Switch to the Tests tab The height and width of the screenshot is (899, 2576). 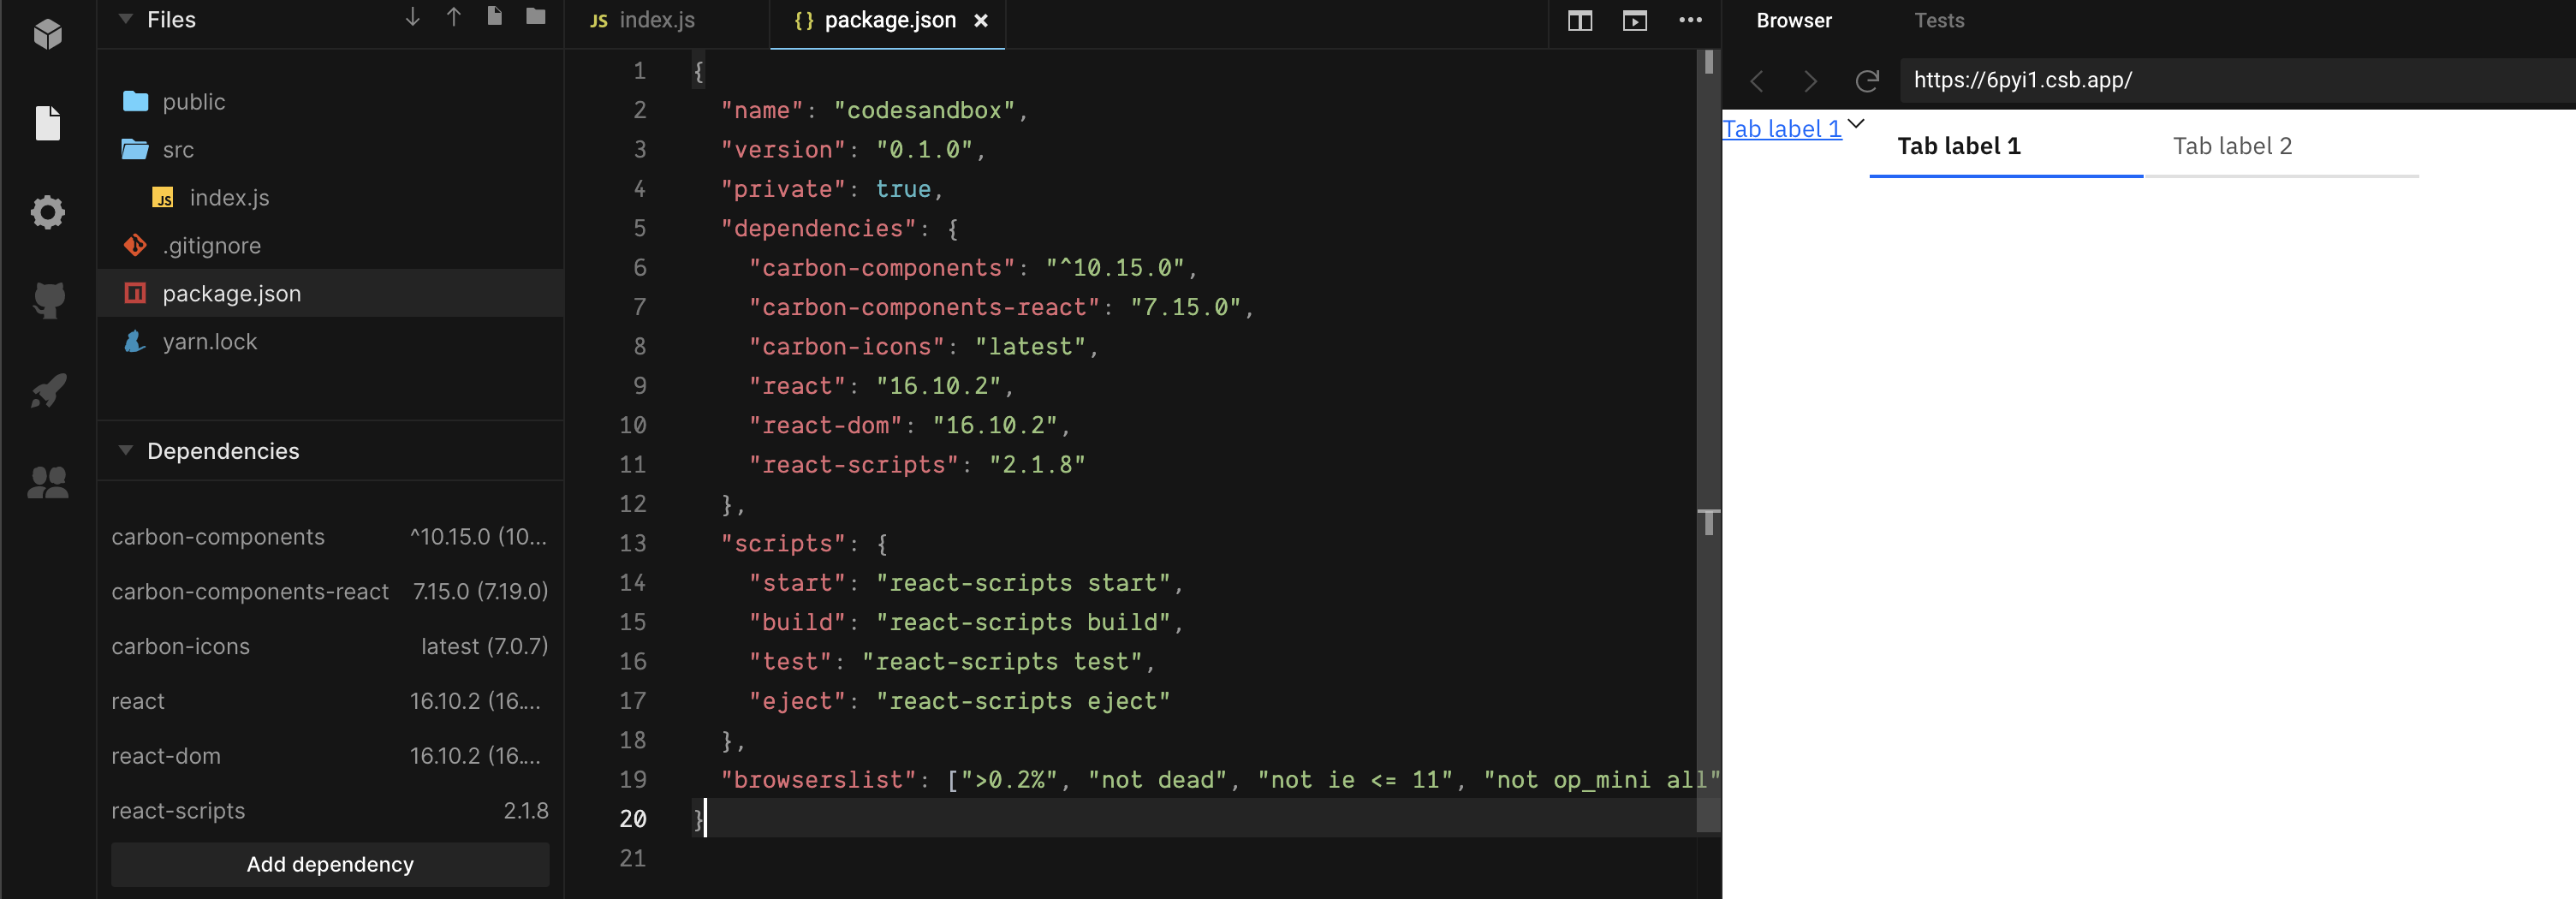point(1938,20)
